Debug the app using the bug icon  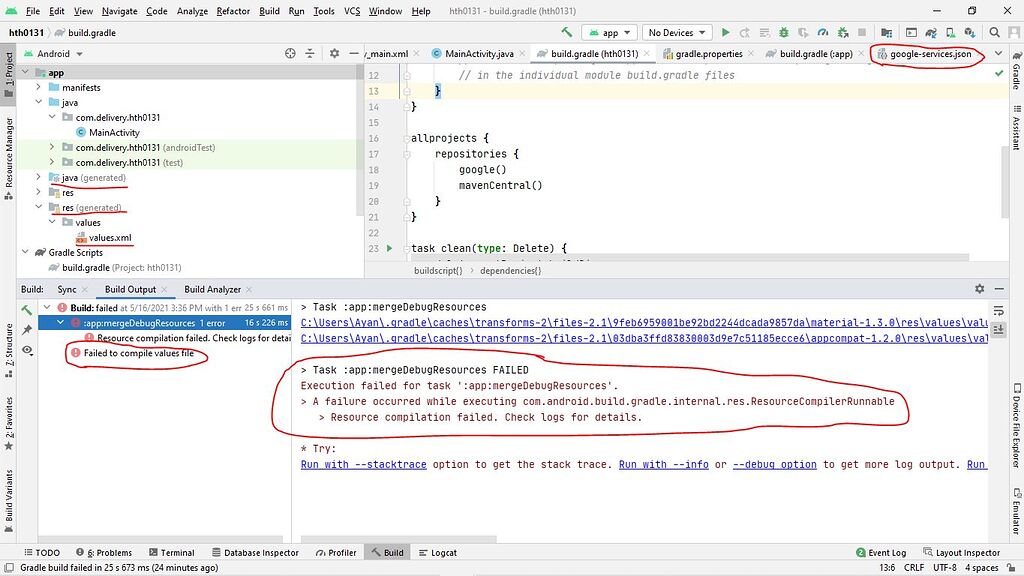tap(783, 32)
